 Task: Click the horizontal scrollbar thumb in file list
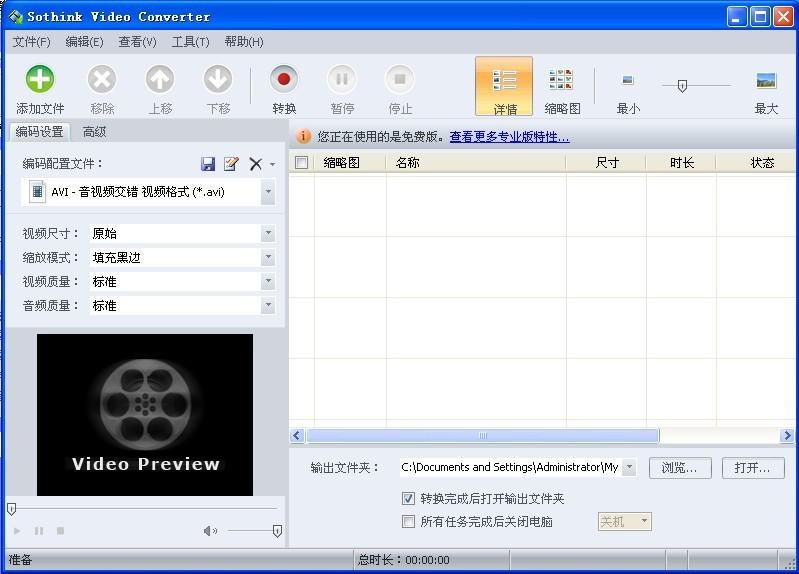coord(483,435)
